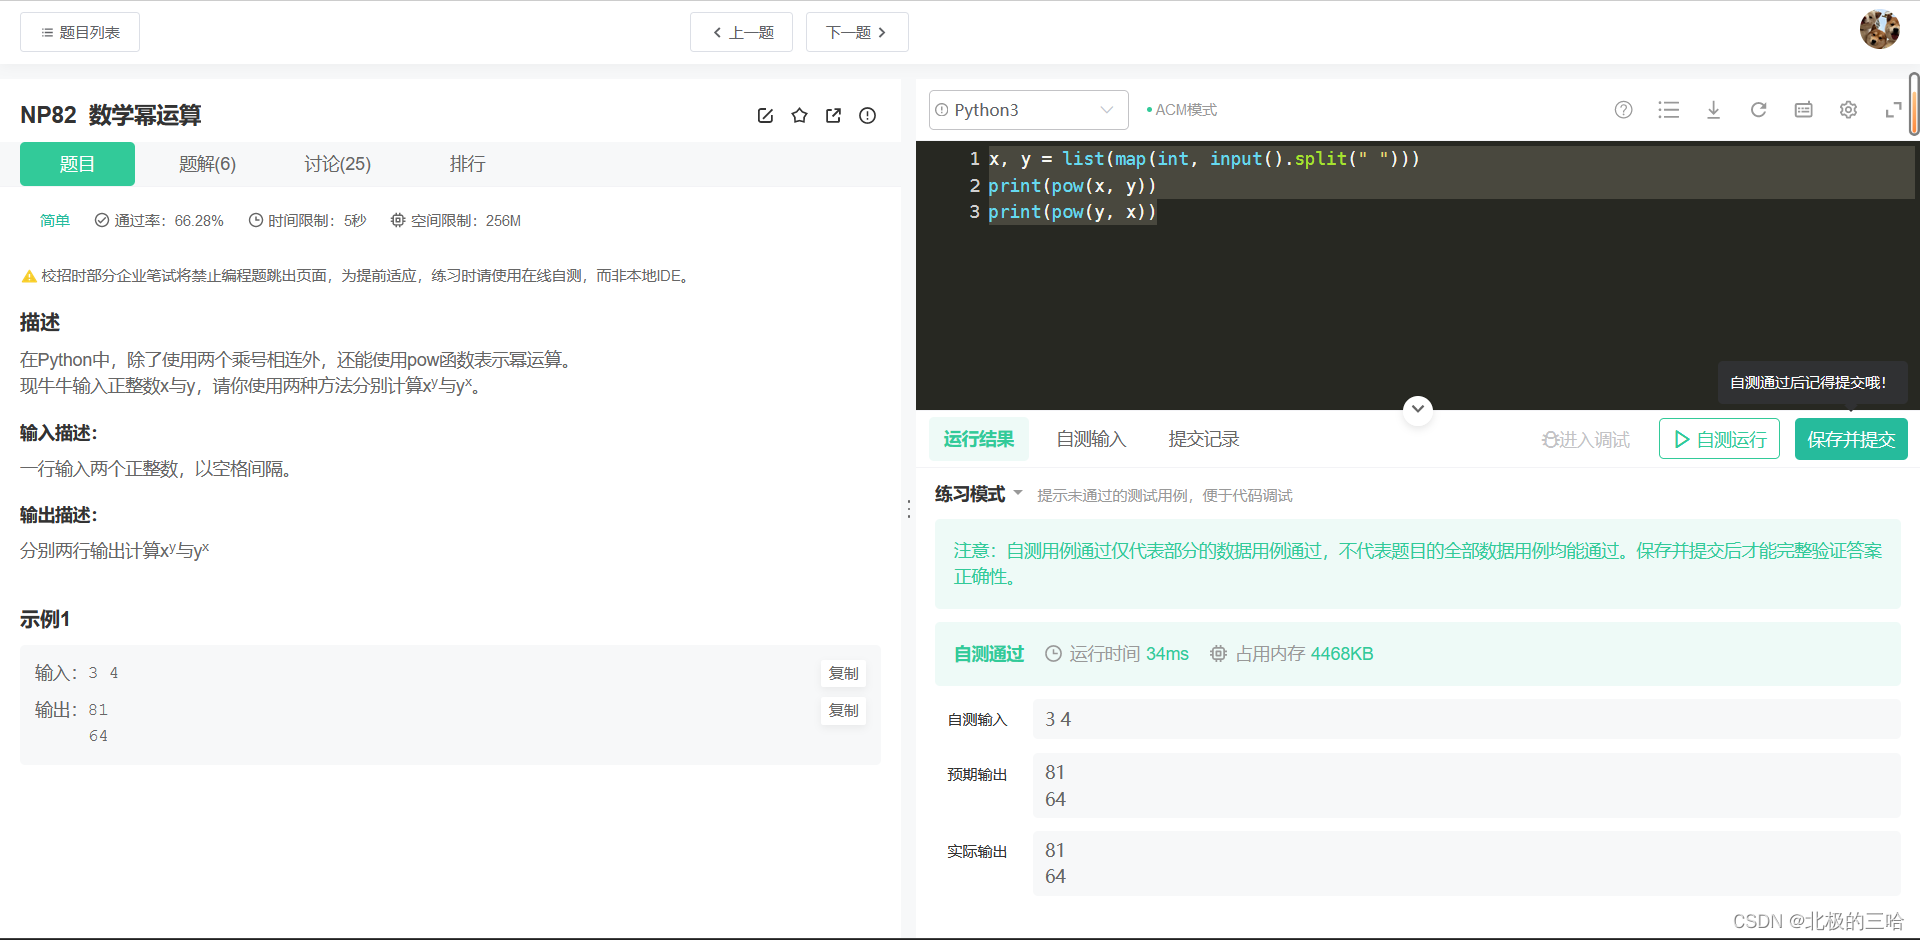The image size is (1920, 940).
Task: Click the vertical splitter handle dots
Action: [908, 509]
